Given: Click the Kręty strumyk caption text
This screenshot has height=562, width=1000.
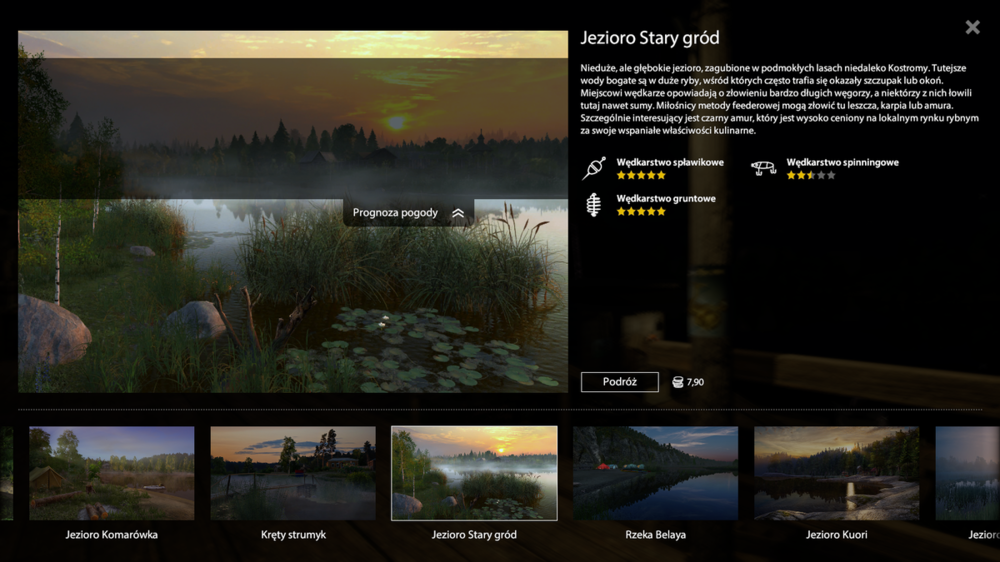Looking at the screenshot, I should [x=293, y=535].
